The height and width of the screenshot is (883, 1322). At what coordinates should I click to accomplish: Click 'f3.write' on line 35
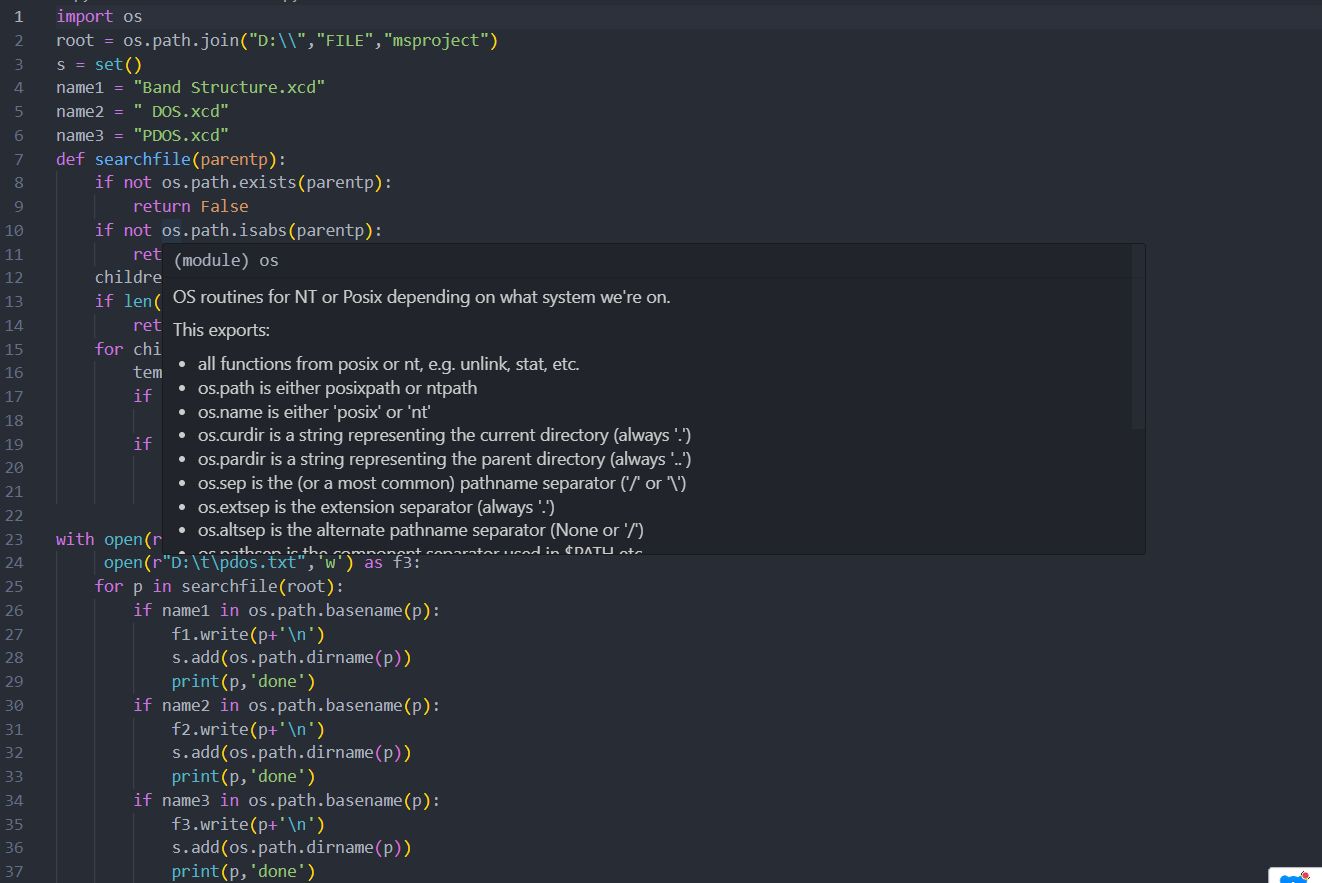pos(210,824)
